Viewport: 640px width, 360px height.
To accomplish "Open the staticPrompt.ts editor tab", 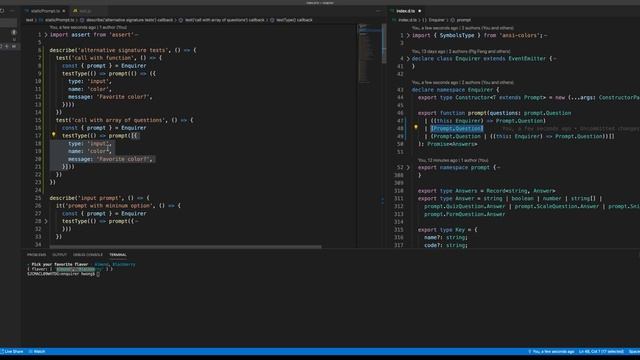I will [45, 11].
